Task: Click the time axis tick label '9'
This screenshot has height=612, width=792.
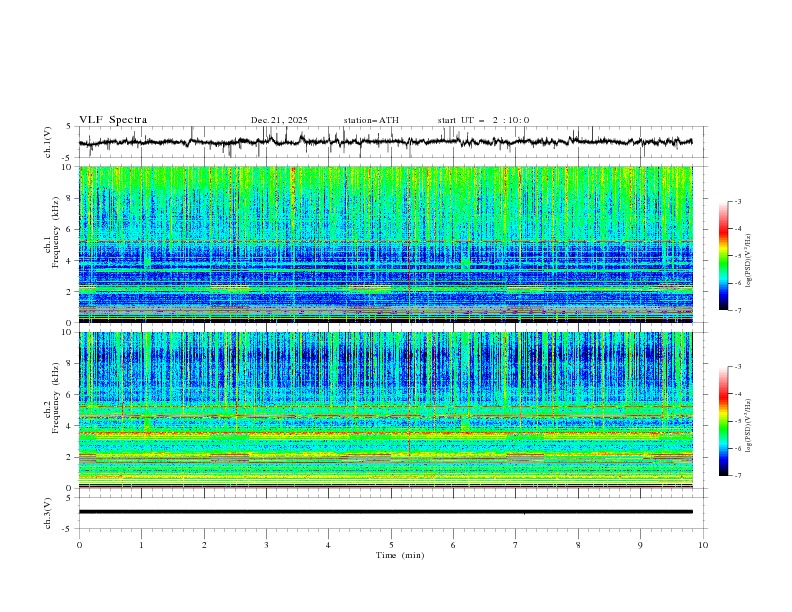Action: [640, 545]
